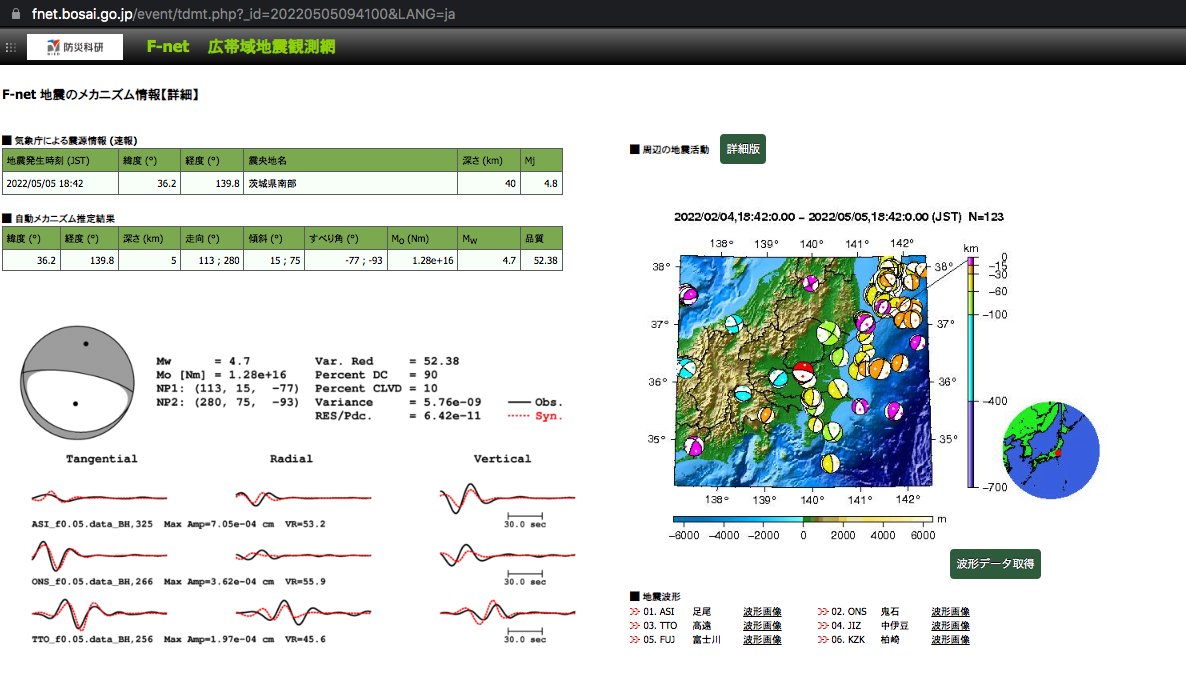Image resolution: width=1186 pixels, height=676 pixels.
Task: Click the black Obs. legend entry
Action: coord(535,402)
